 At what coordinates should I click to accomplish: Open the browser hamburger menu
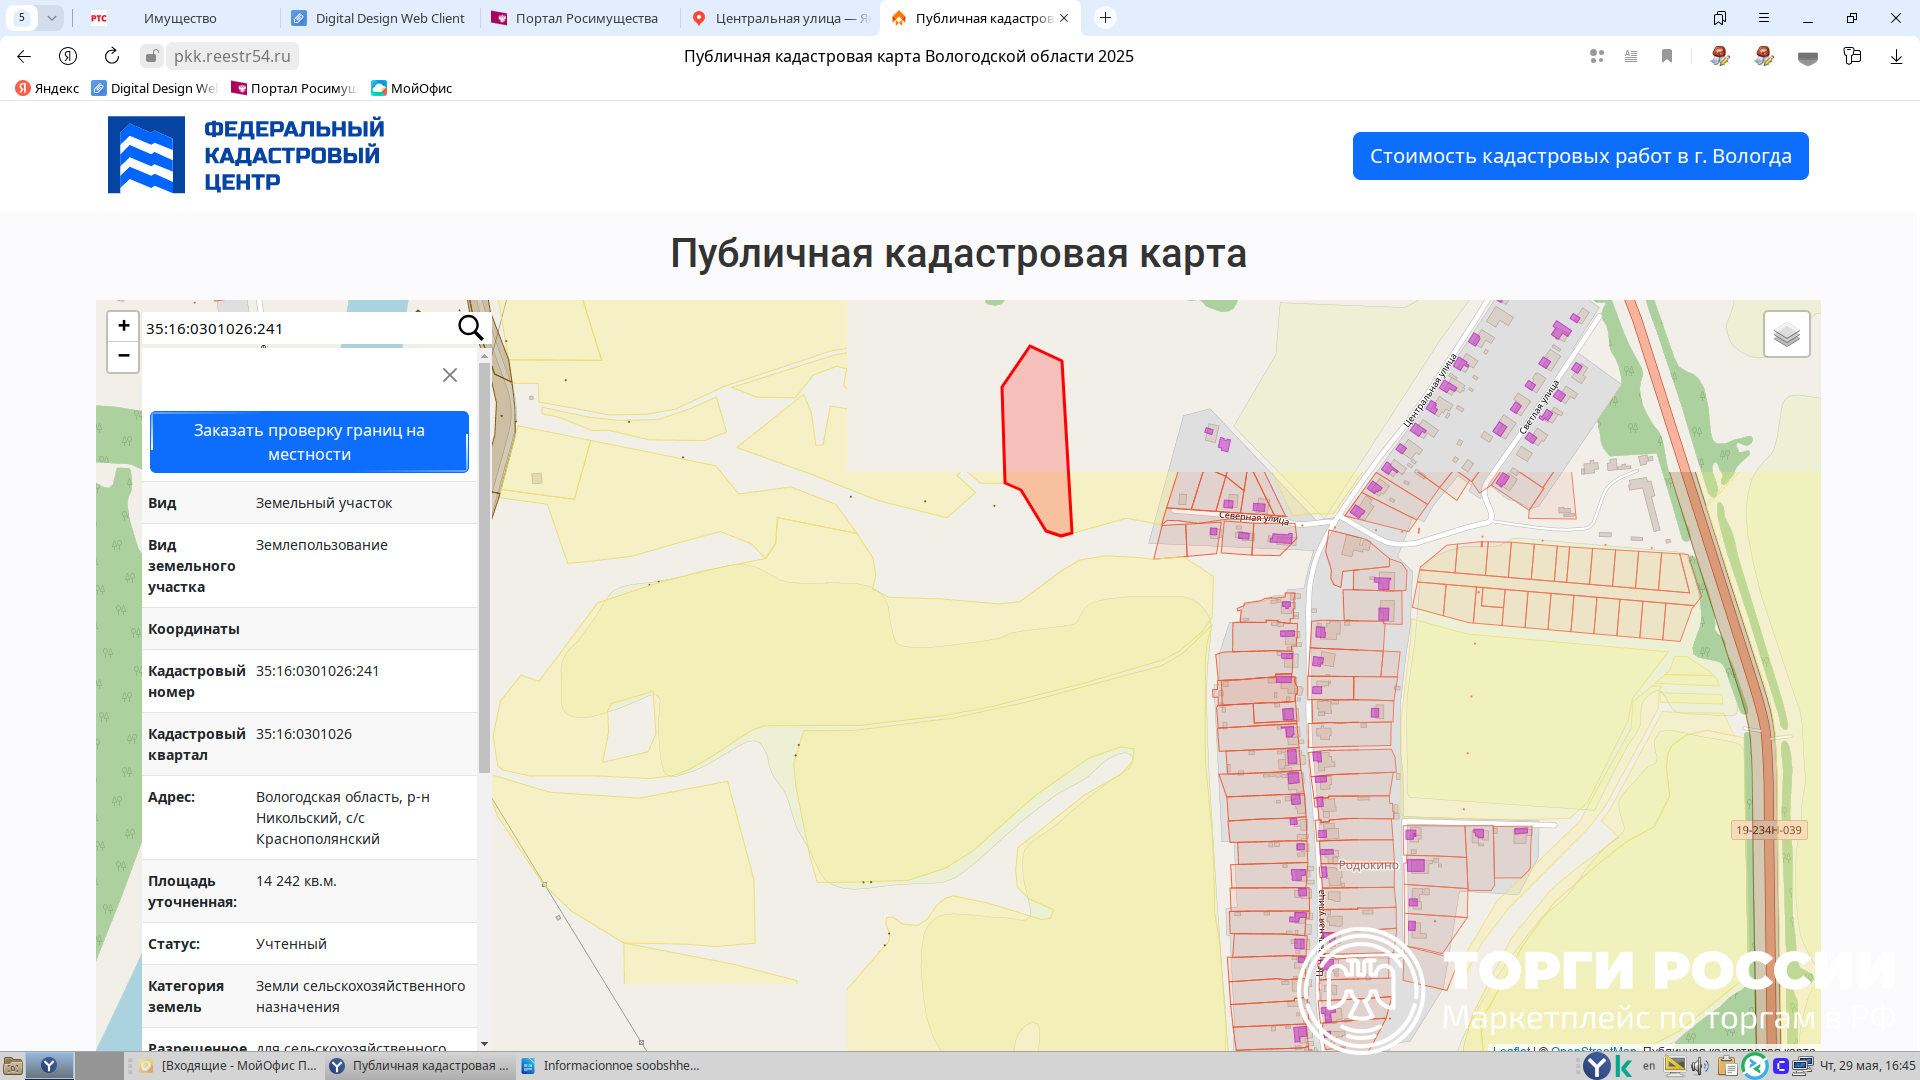[1763, 18]
